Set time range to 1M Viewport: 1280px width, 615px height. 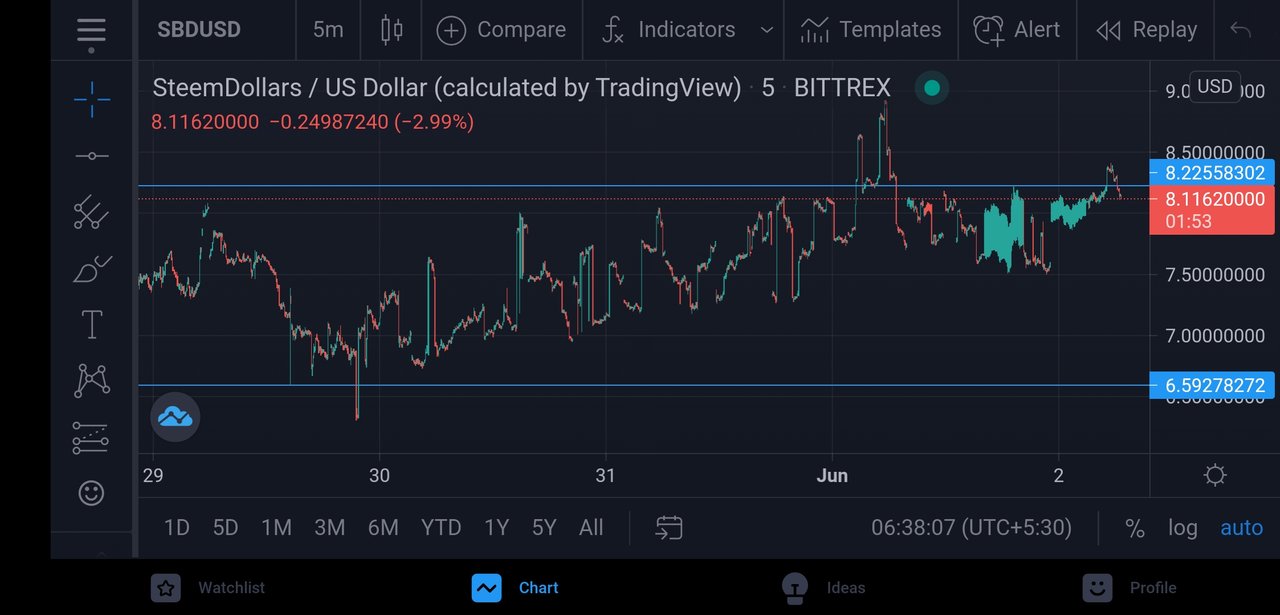[x=276, y=527]
